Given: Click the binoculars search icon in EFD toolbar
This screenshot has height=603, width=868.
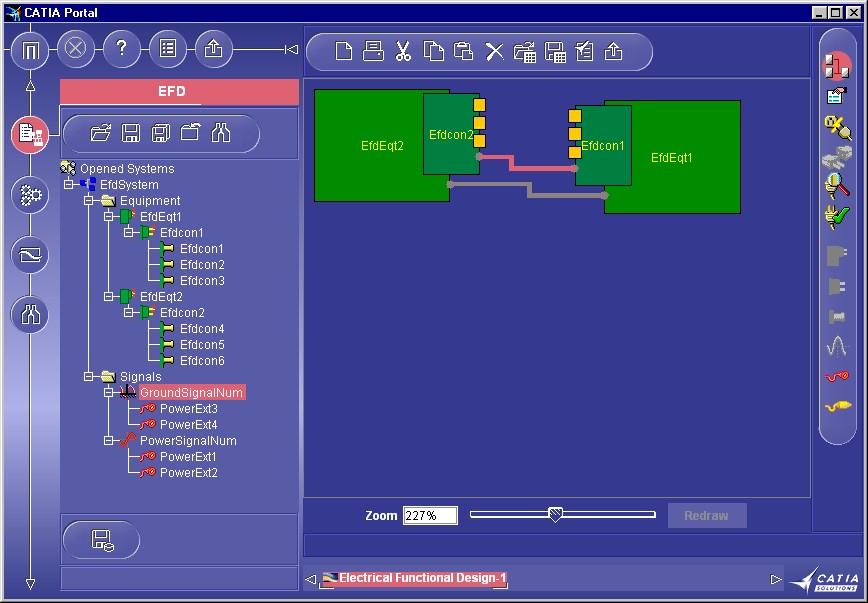Looking at the screenshot, I should 220,133.
